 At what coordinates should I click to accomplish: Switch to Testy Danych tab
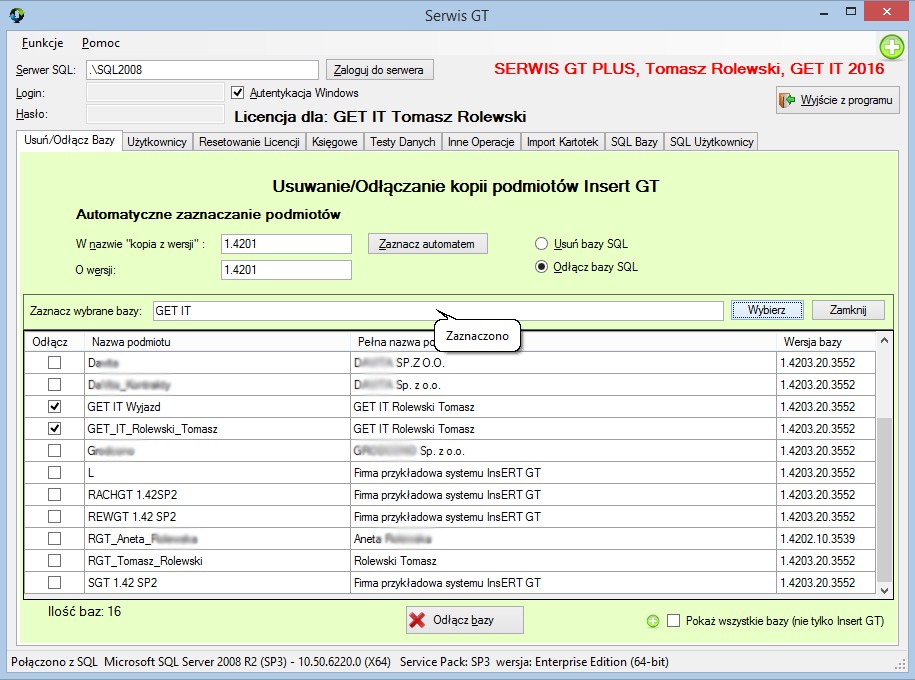click(x=403, y=142)
